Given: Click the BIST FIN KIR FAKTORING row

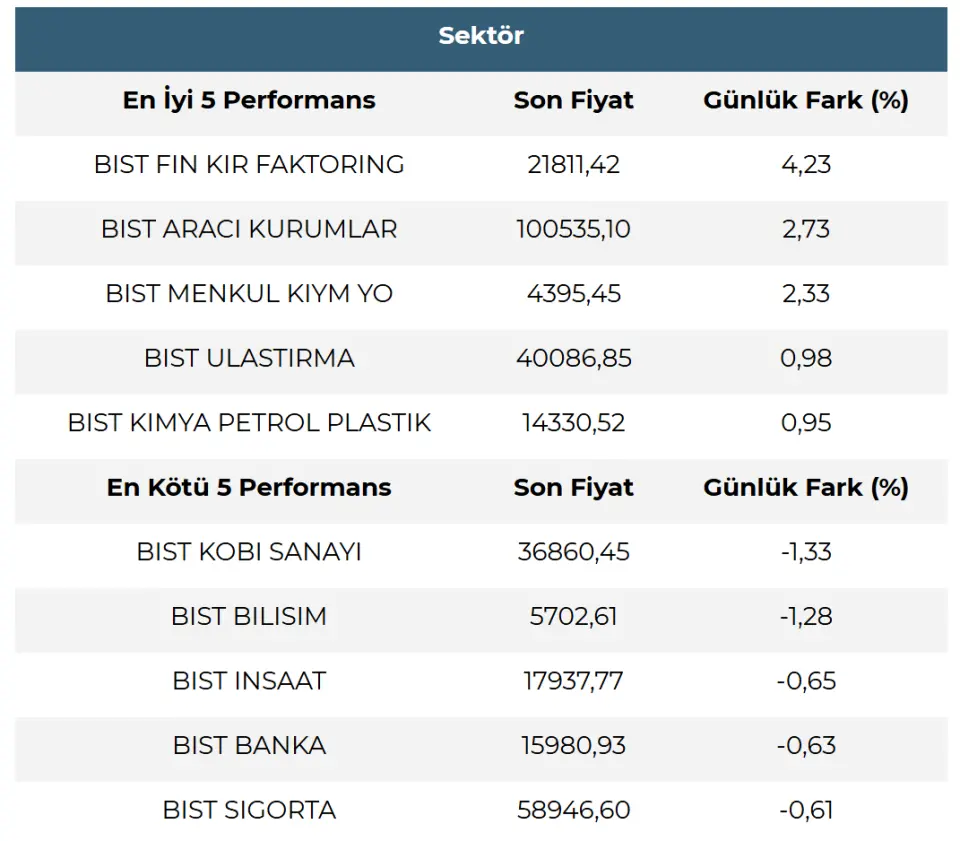Looking at the screenshot, I should 481,165.
